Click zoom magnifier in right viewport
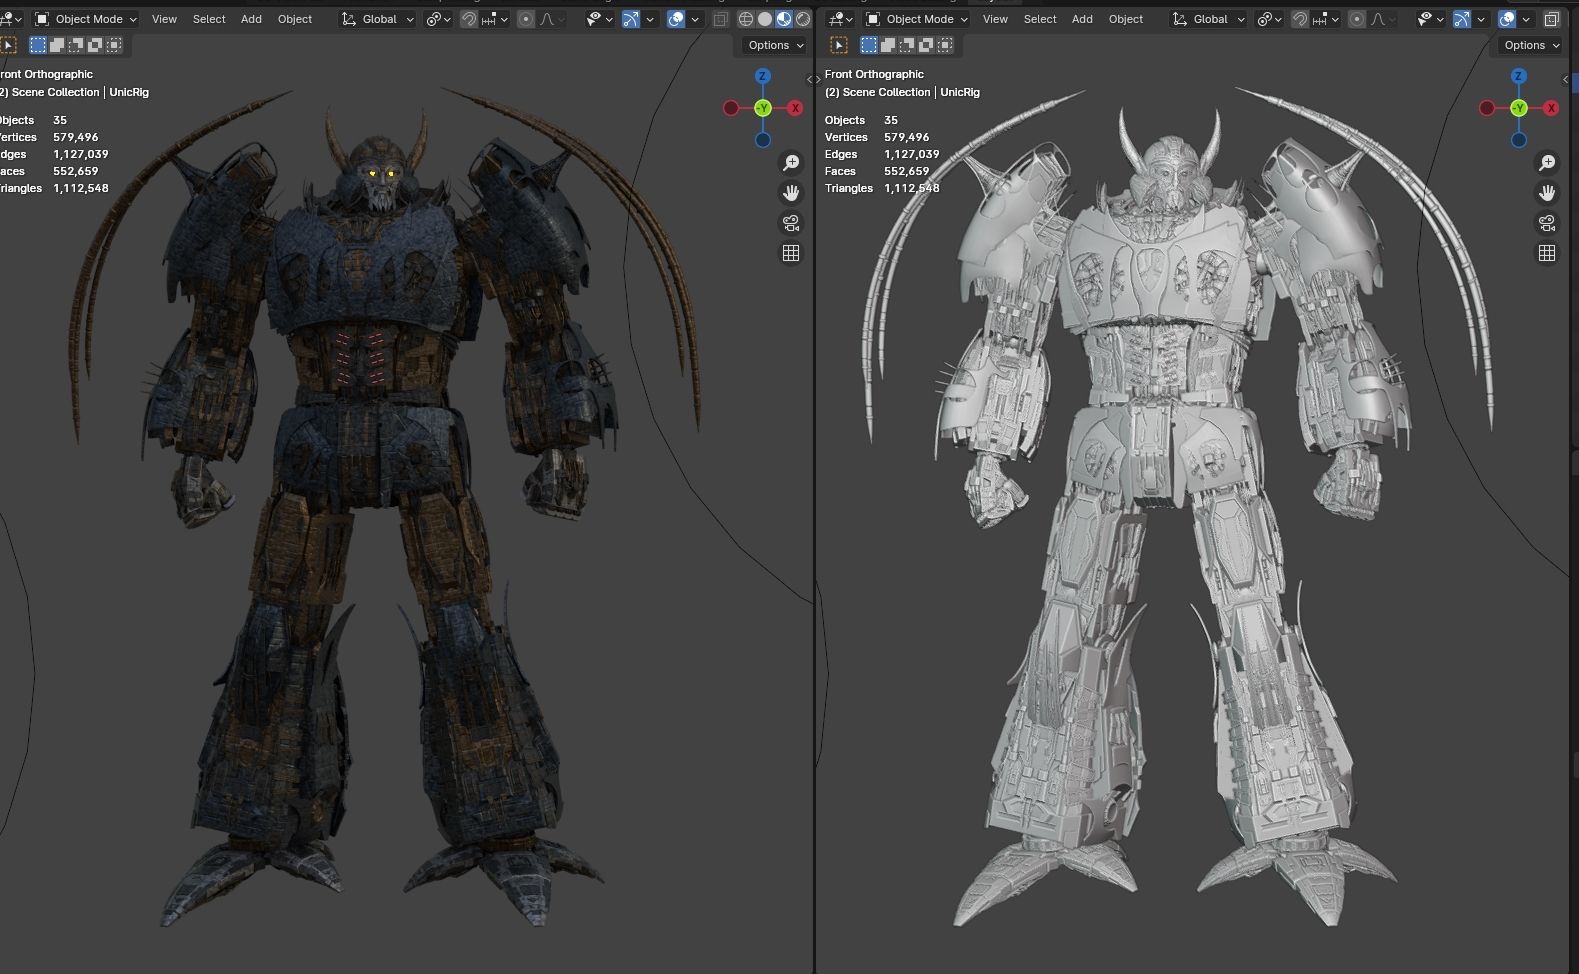This screenshot has width=1579, height=974. 1547,163
